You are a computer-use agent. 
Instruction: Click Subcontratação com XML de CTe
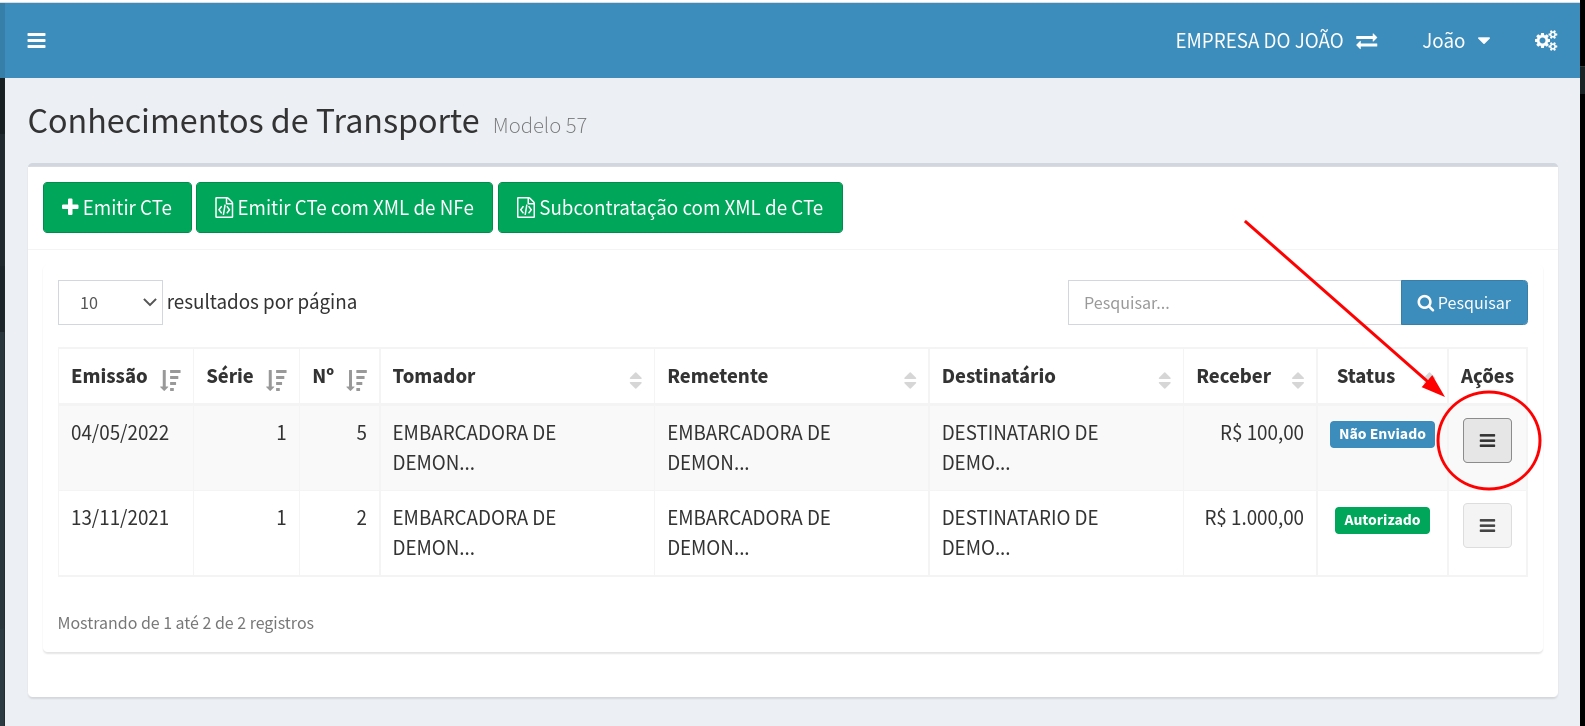[670, 208]
